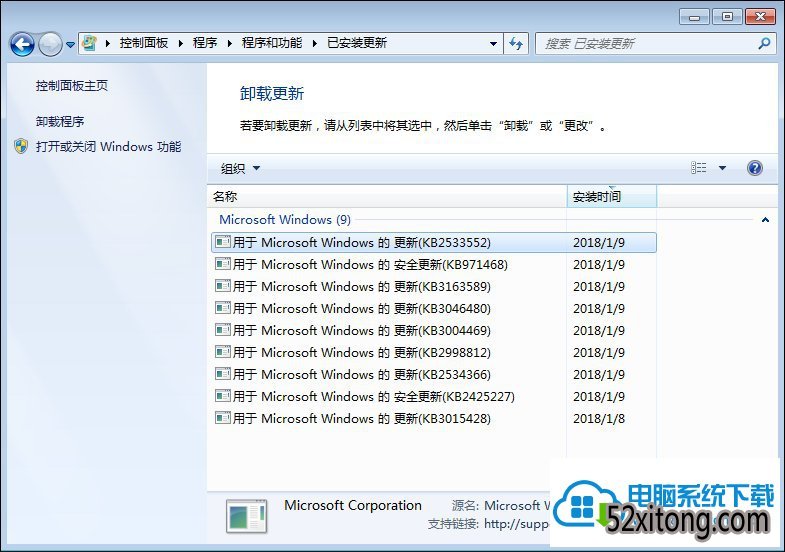Click Microsoft Corporation text in details pane
The image size is (785, 552).
tap(353, 505)
